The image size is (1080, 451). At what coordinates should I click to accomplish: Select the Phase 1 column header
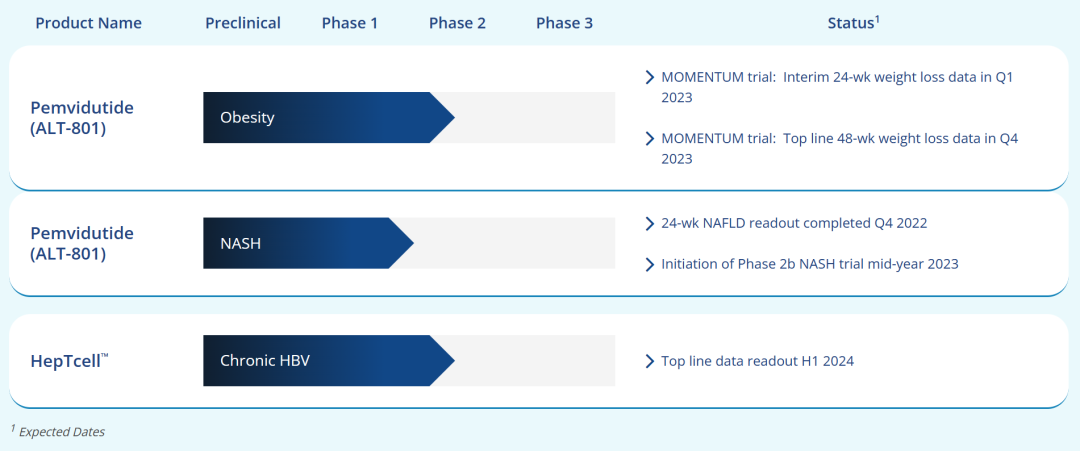(350, 23)
